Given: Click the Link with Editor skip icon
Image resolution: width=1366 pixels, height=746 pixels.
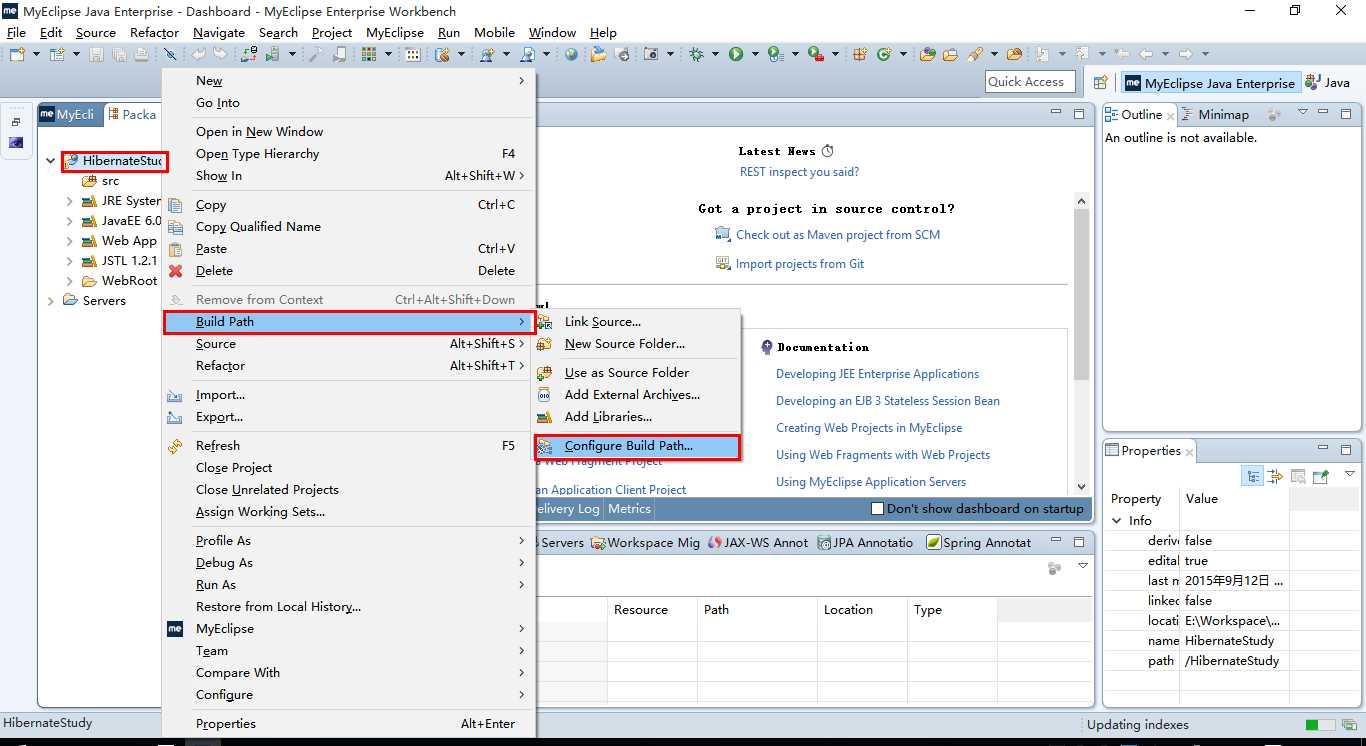Looking at the screenshot, I should 170,54.
